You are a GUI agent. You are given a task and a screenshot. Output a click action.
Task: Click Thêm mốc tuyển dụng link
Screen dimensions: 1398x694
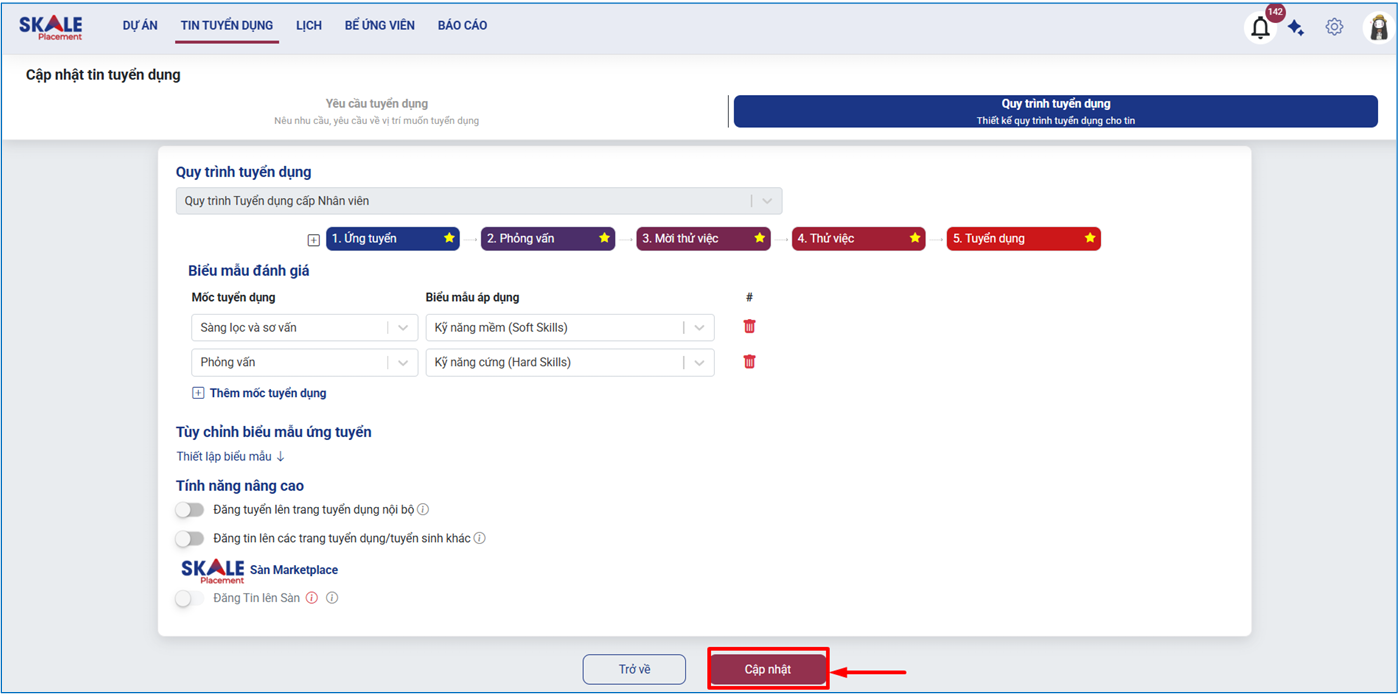tap(267, 393)
